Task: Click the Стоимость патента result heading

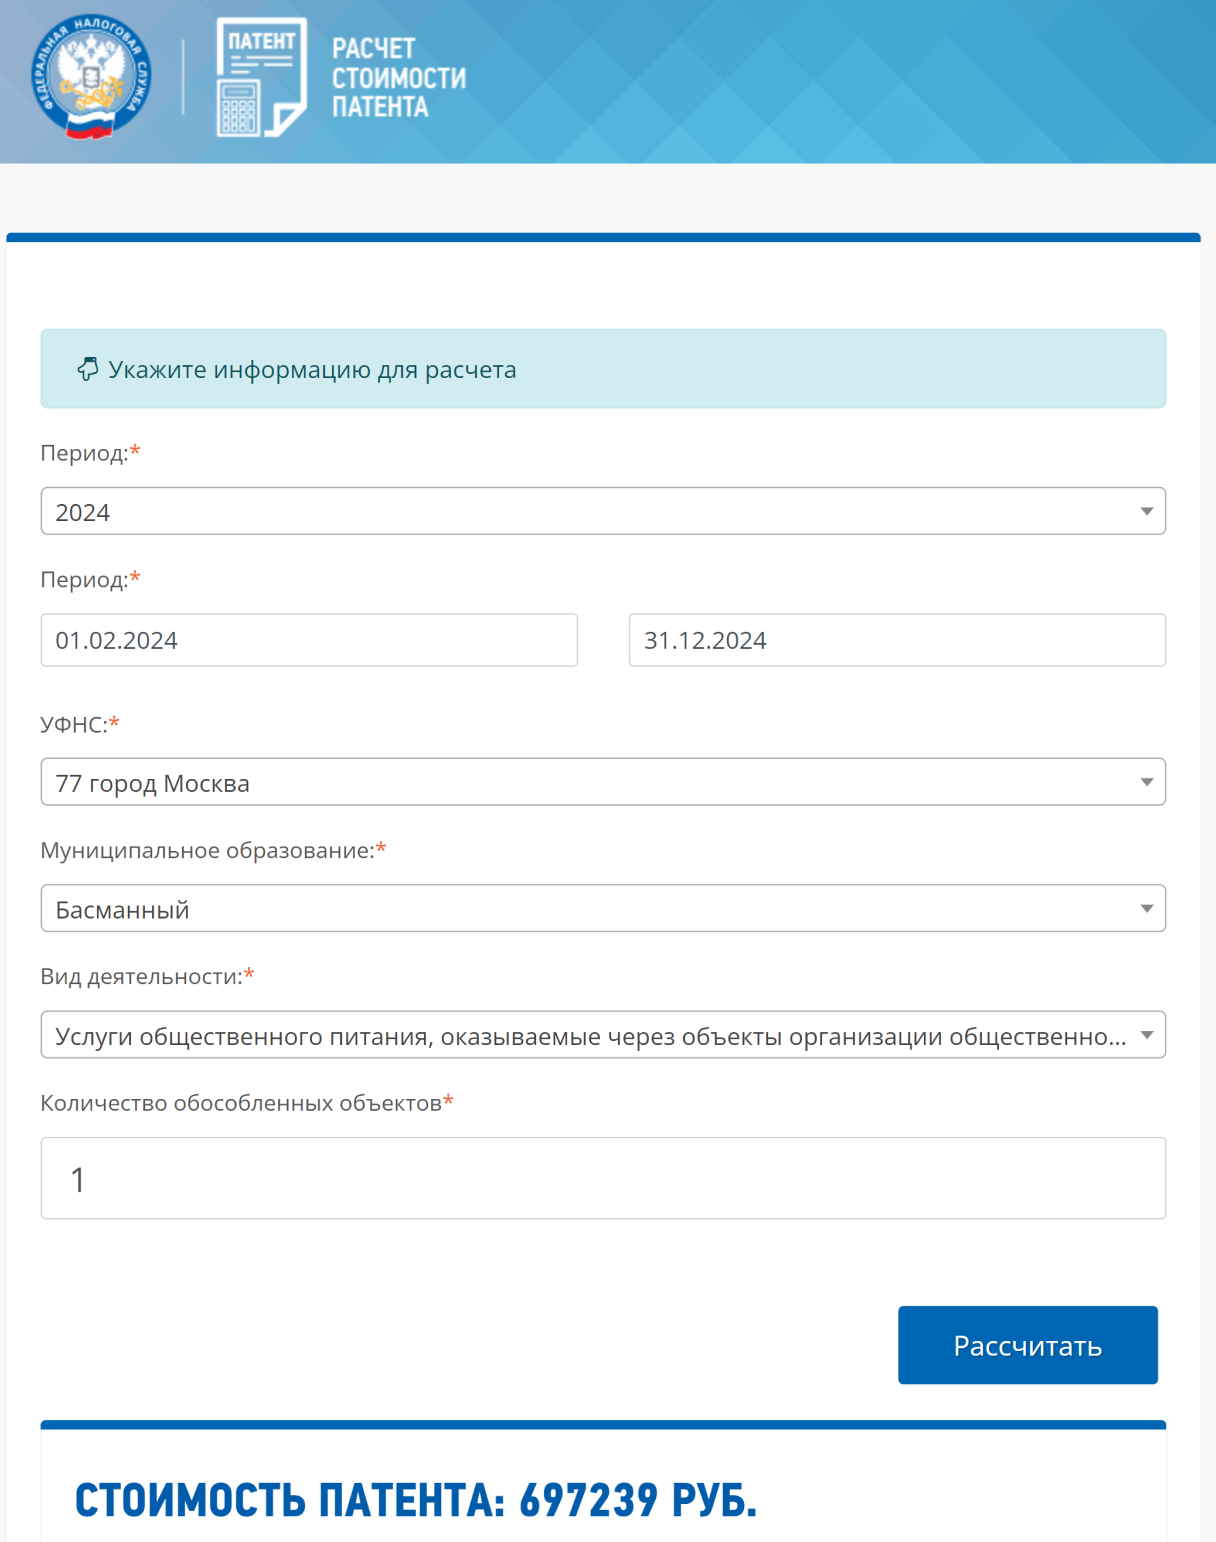Action: coord(415,1500)
